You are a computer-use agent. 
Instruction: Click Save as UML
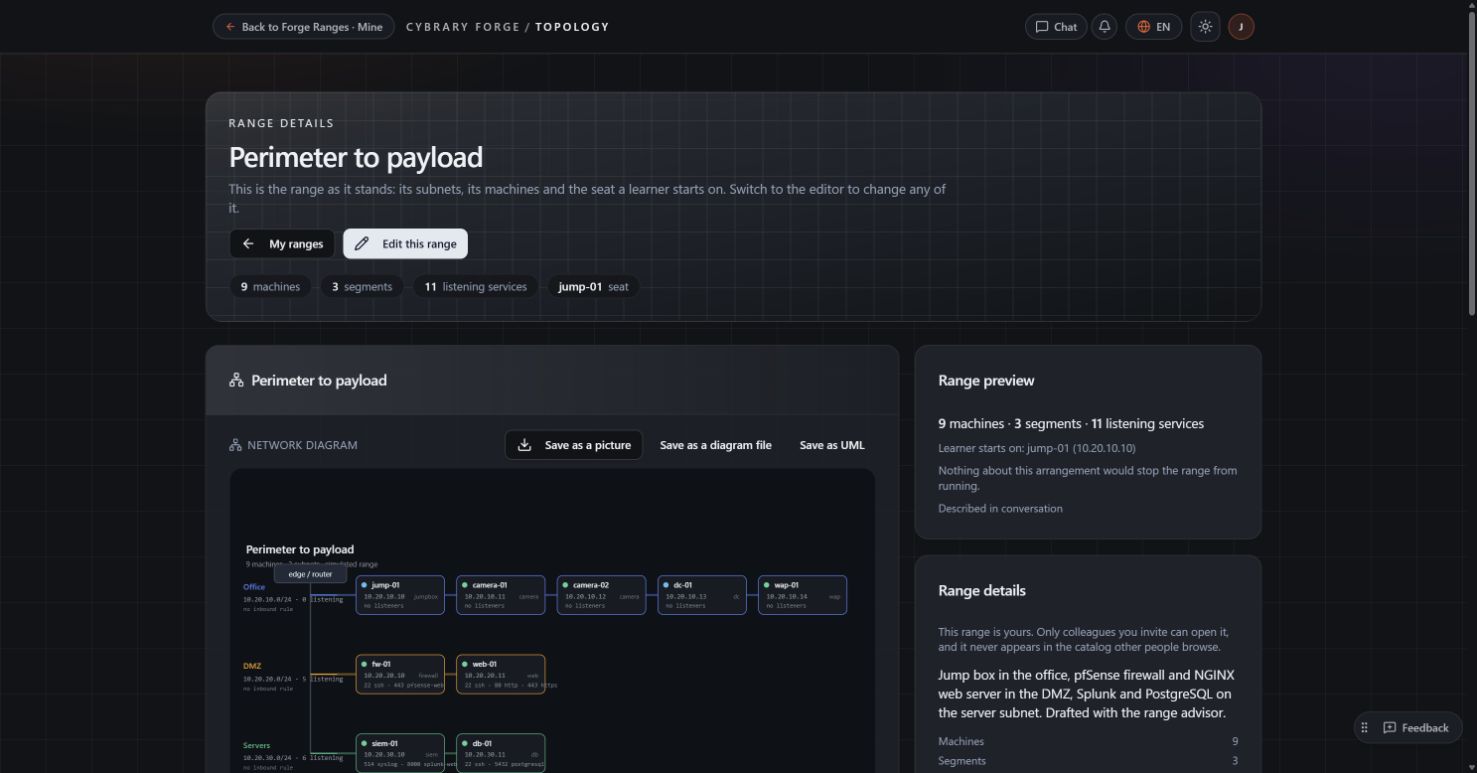tap(832, 445)
